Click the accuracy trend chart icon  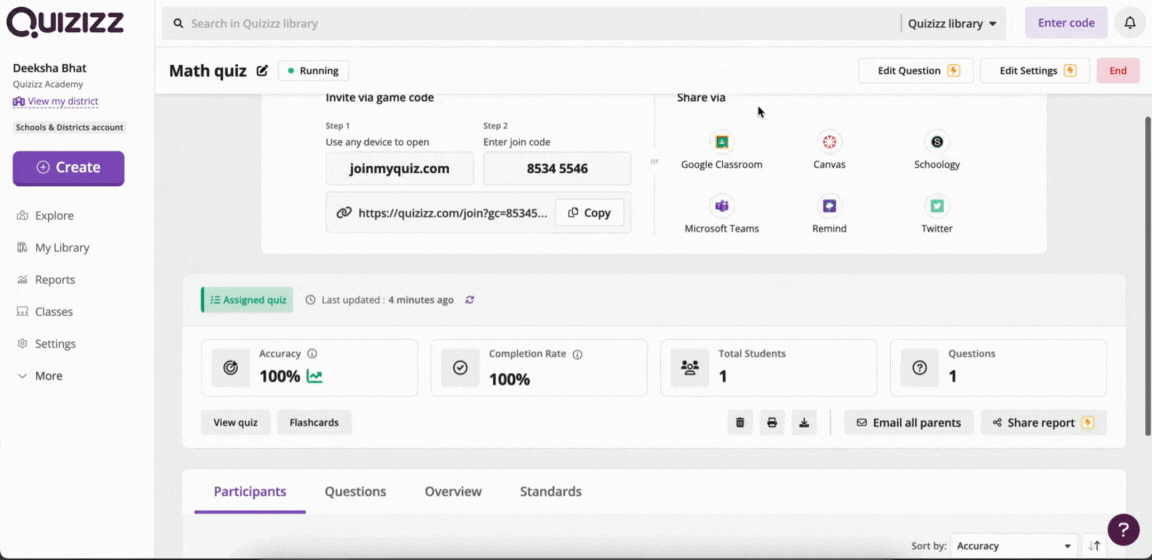click(x=314, y=376)
